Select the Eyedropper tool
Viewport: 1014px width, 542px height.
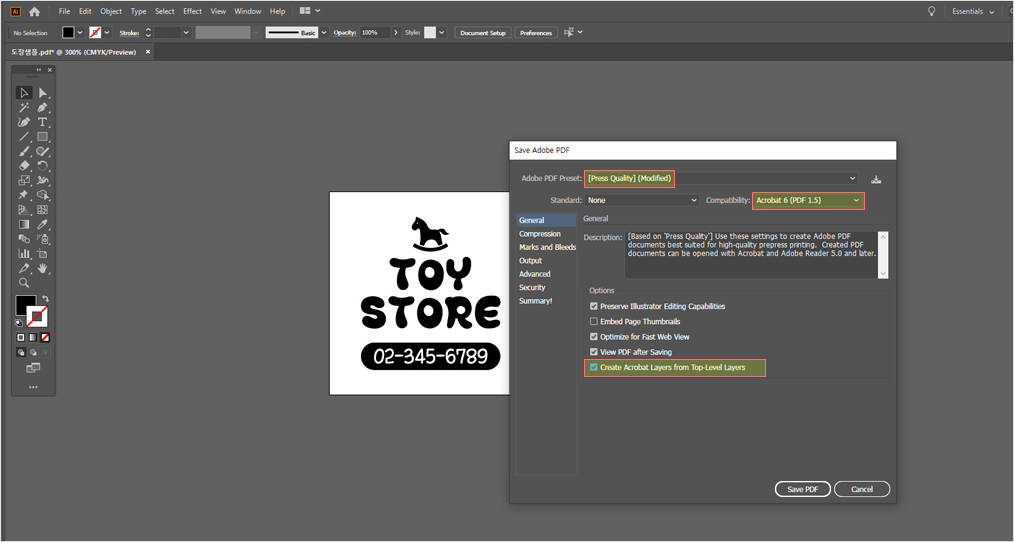click(43, 224)
